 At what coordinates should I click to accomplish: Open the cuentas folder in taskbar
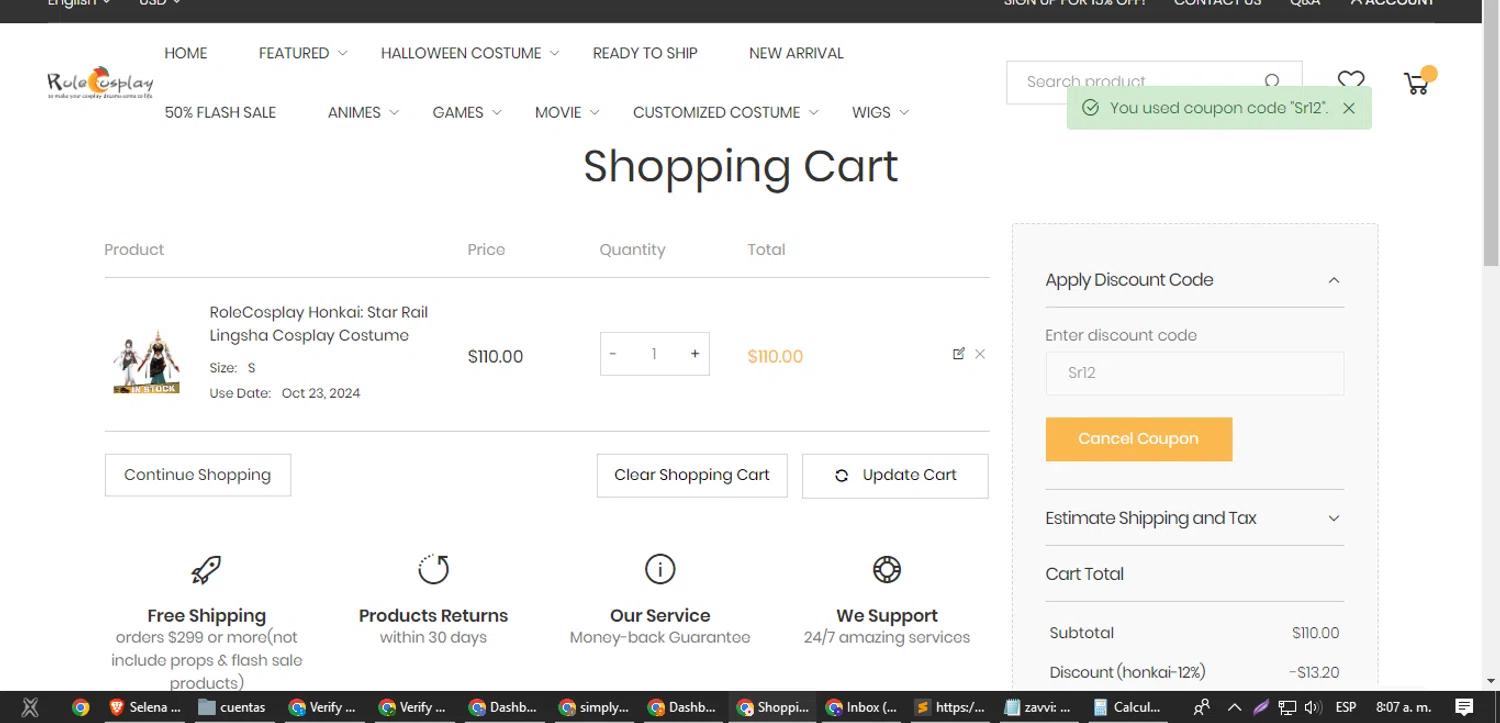point(233,707)
